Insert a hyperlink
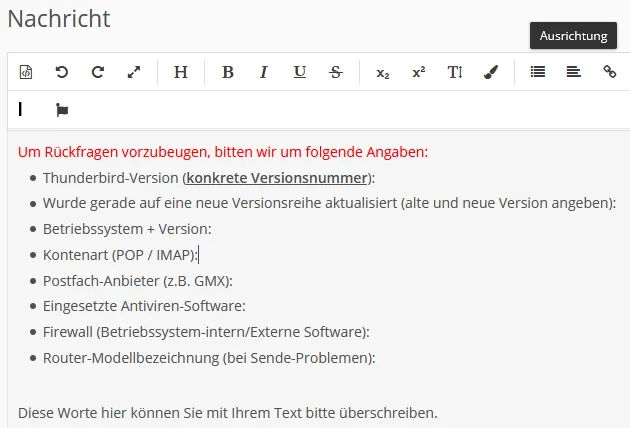This screenshot has height=428, width=630. 610,72
